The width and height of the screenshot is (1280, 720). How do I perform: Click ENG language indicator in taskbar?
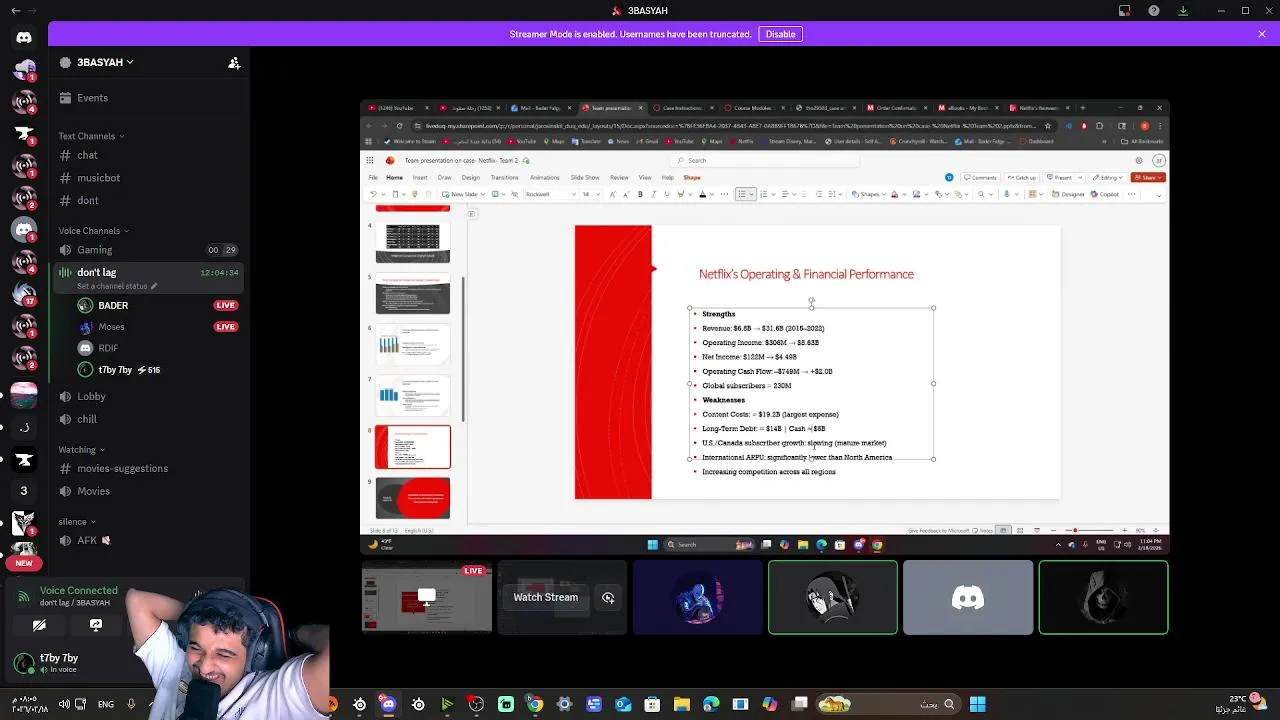point(105,704)
